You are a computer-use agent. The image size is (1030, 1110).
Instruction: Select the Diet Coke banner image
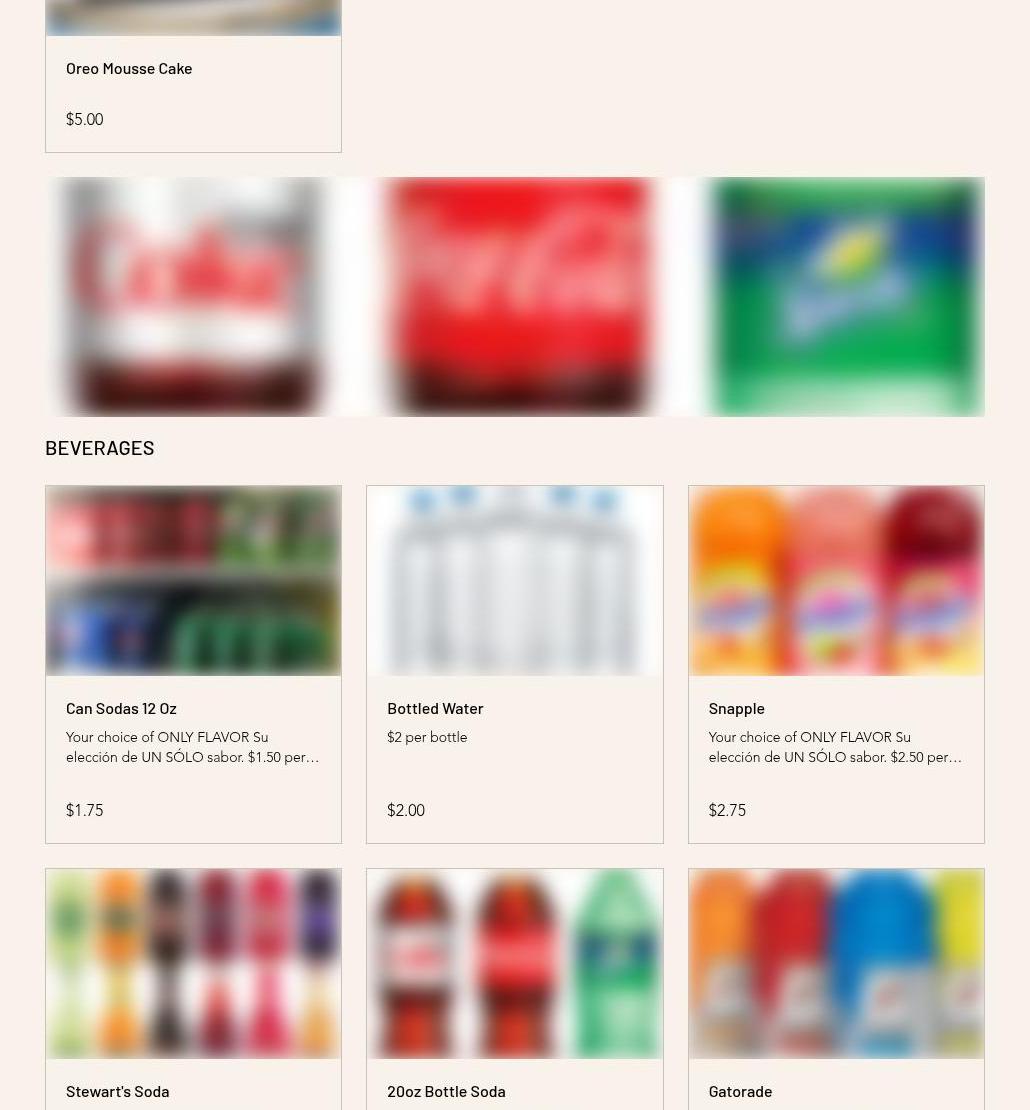[193, 297]
